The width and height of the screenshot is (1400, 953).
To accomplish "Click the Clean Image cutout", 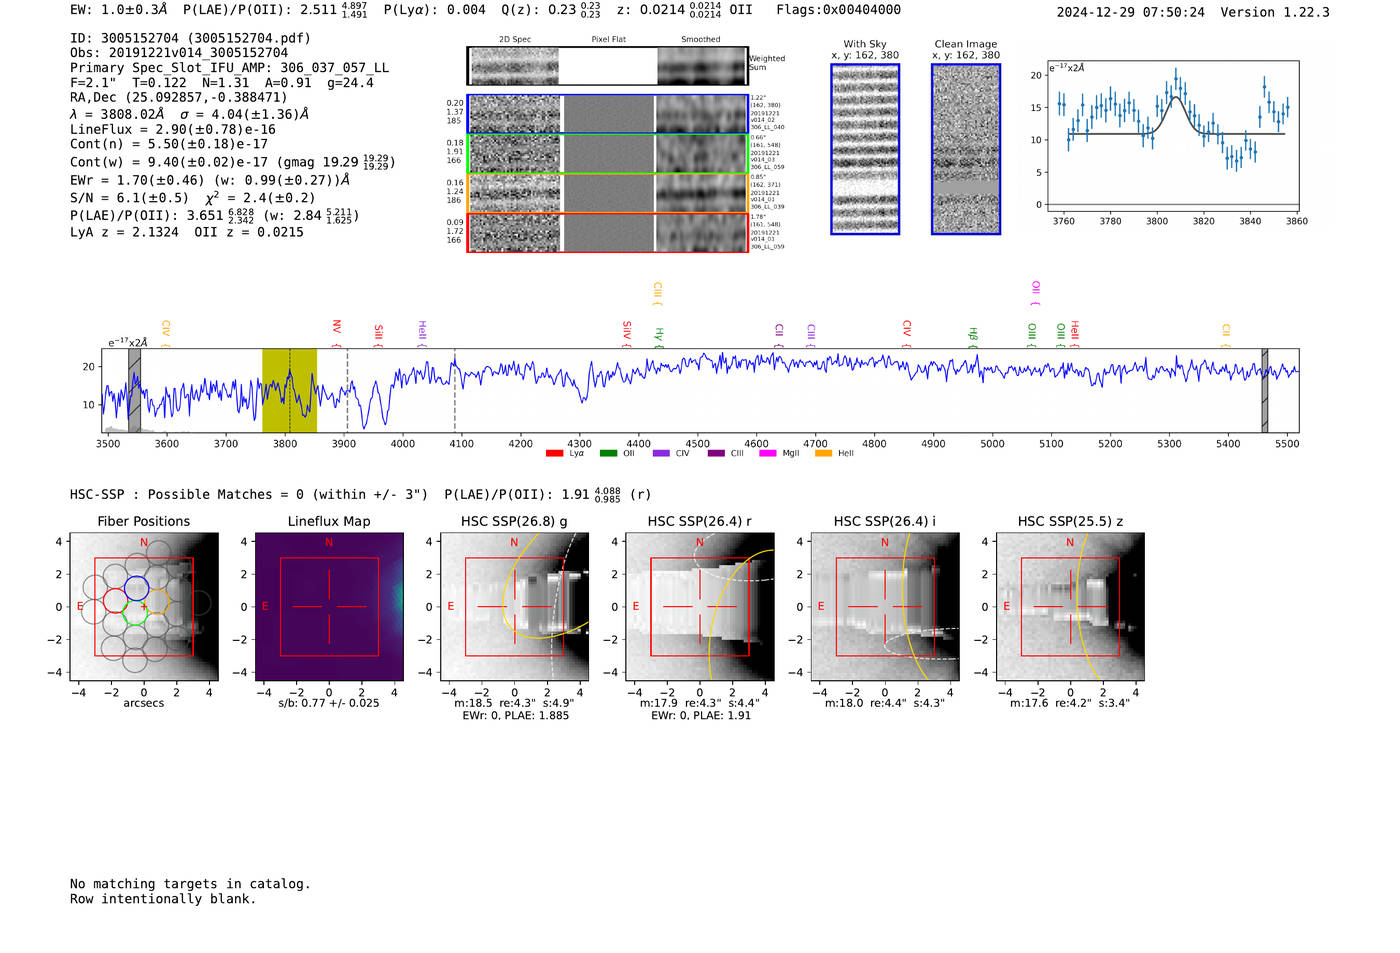I will pos(966,150).
